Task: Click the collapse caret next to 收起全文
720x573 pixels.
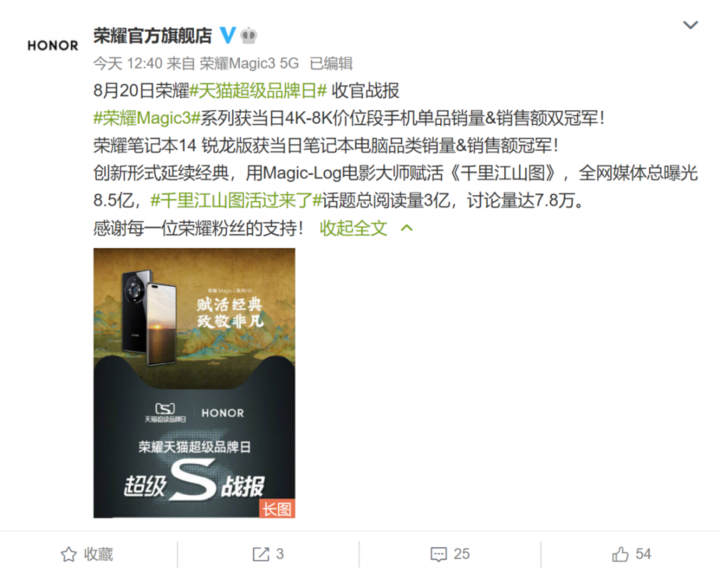Action: (x=407, y=228)
